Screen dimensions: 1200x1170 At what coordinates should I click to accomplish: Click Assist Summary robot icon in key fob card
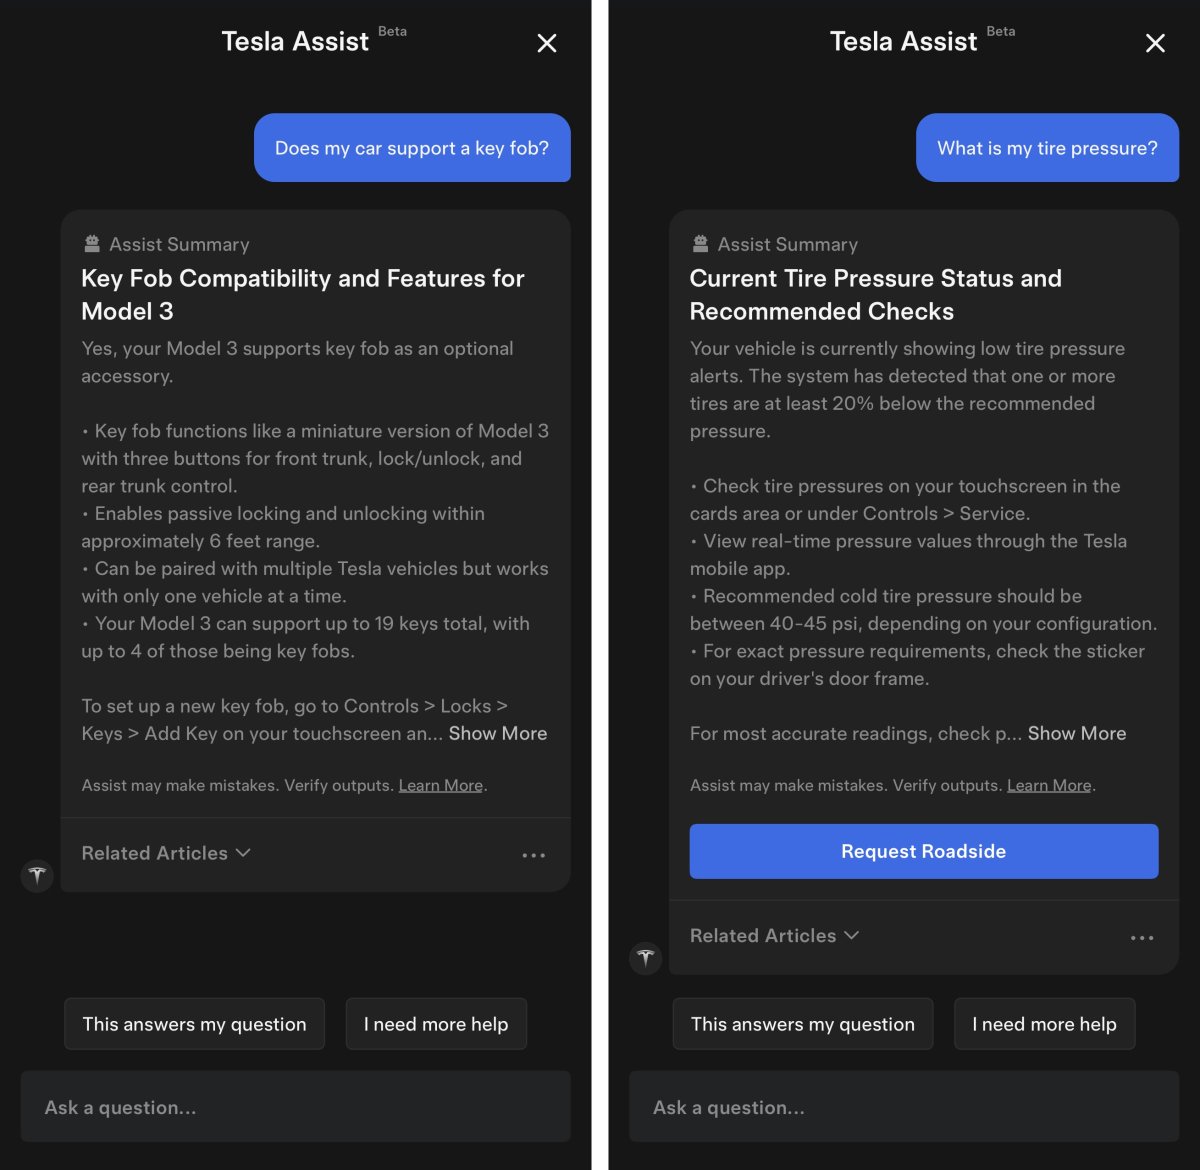(92, 244)
